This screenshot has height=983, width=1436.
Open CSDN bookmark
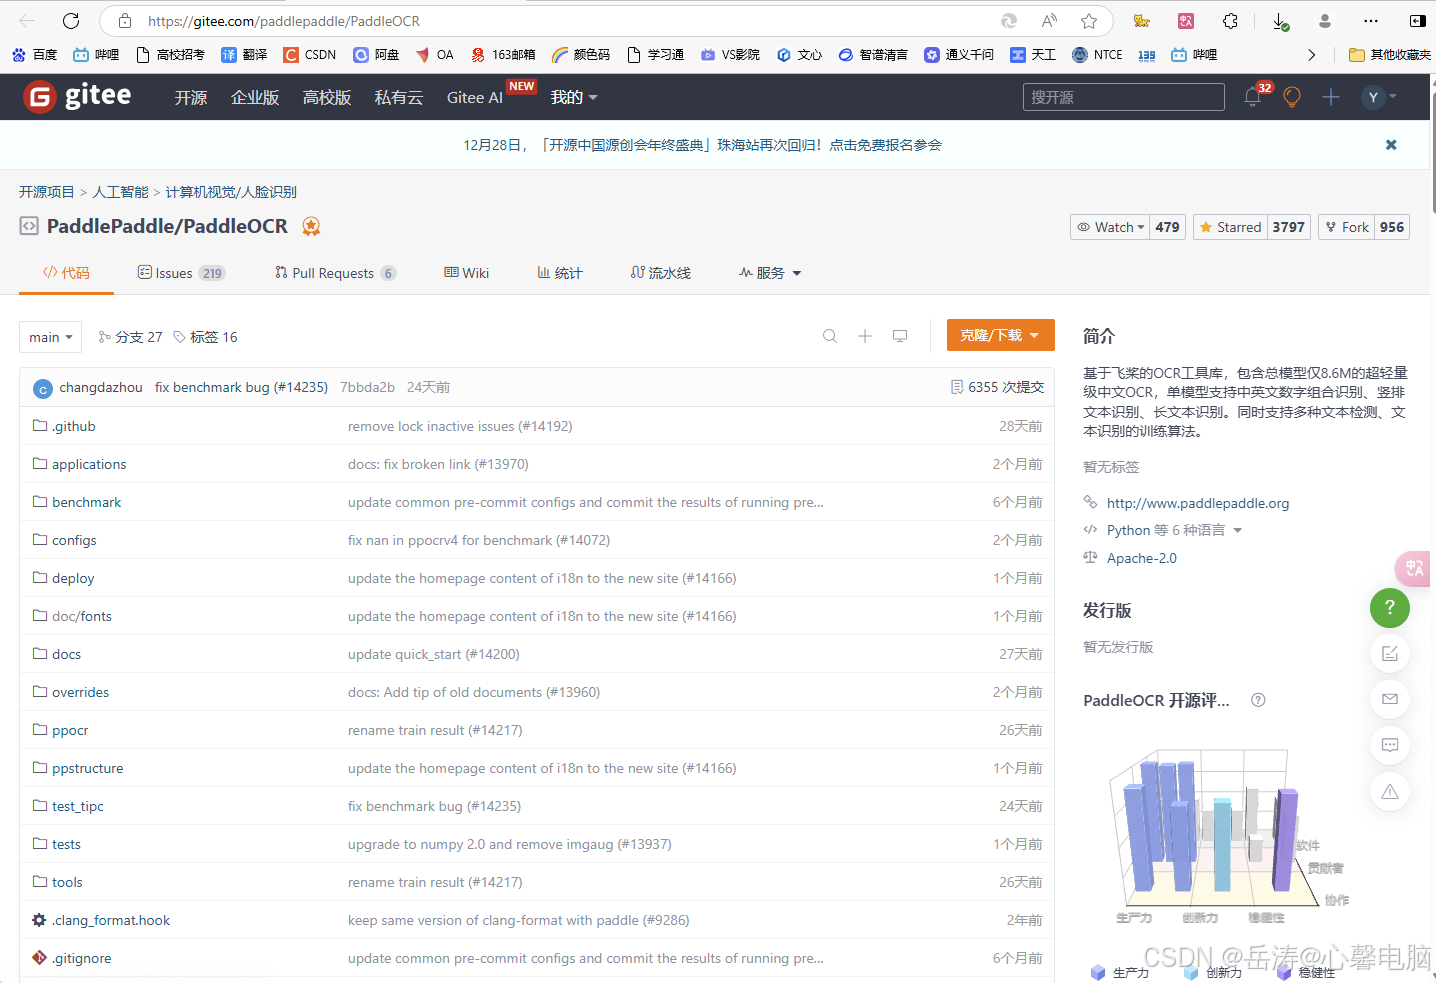coord(309,55)
